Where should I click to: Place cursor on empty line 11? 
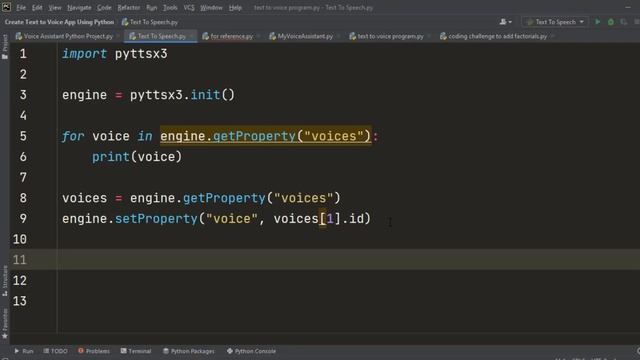point(324,260)
